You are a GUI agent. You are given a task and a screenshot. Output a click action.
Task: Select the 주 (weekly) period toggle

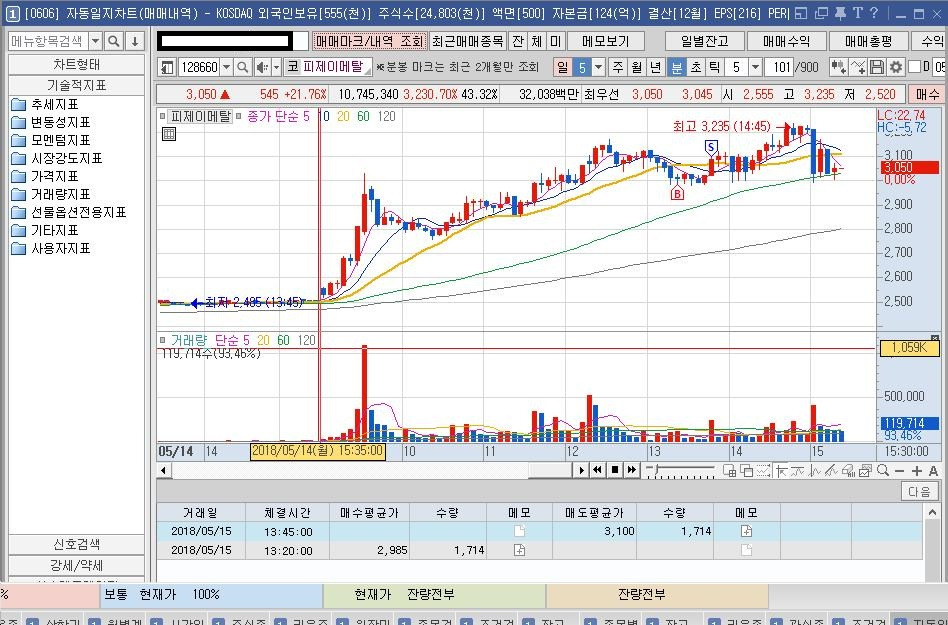pyautogui.click(x=618, y=67)
